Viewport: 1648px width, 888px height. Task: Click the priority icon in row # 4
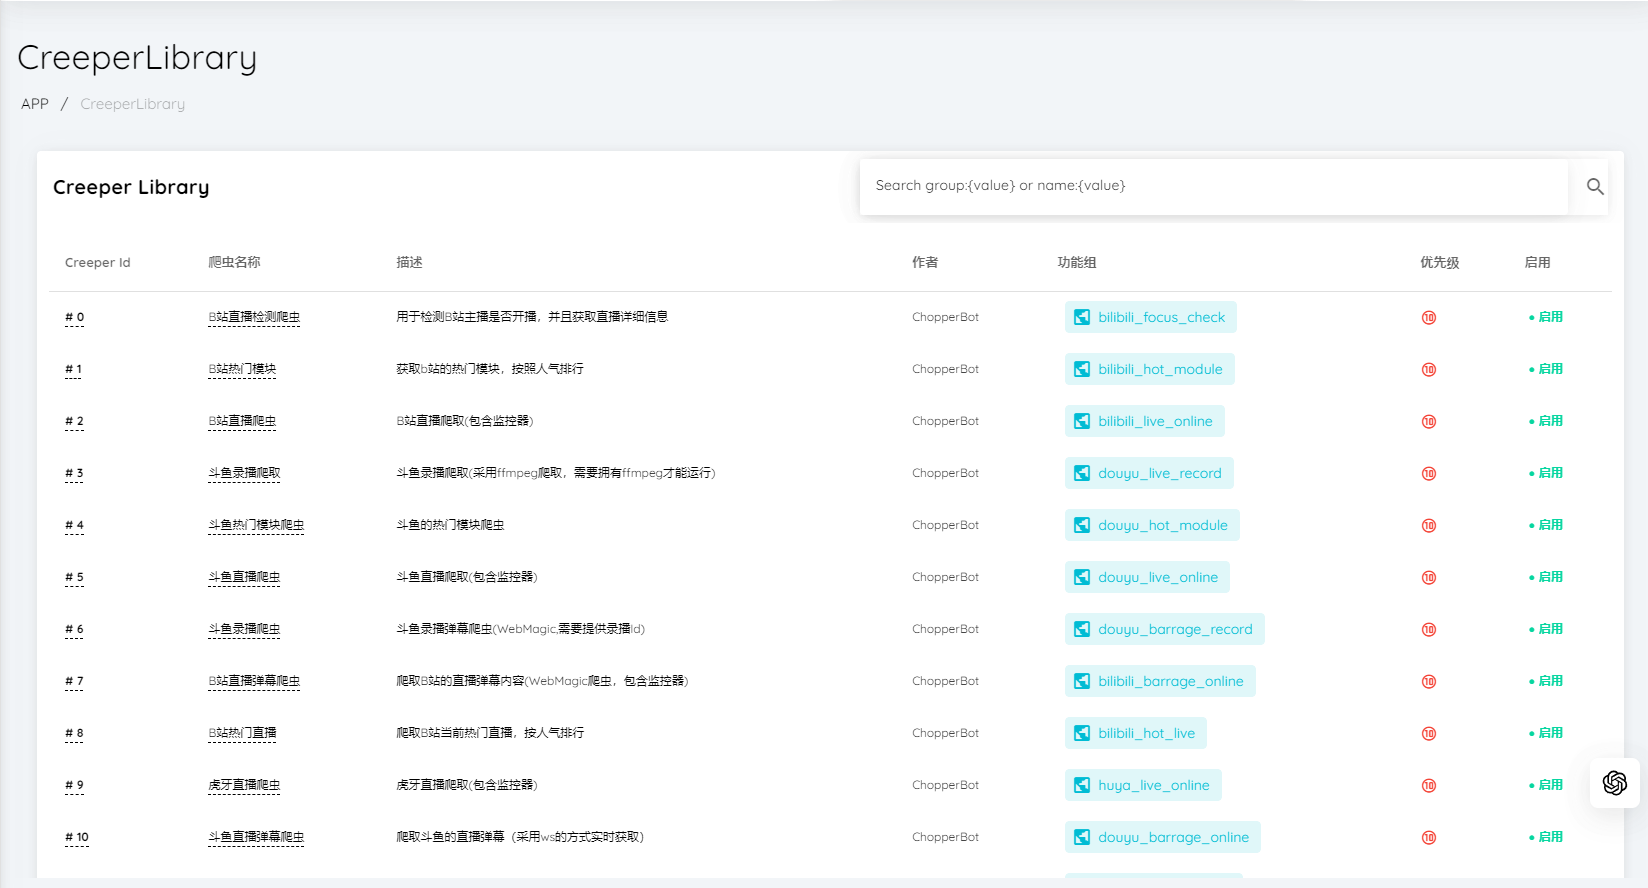pos(1429,525)
